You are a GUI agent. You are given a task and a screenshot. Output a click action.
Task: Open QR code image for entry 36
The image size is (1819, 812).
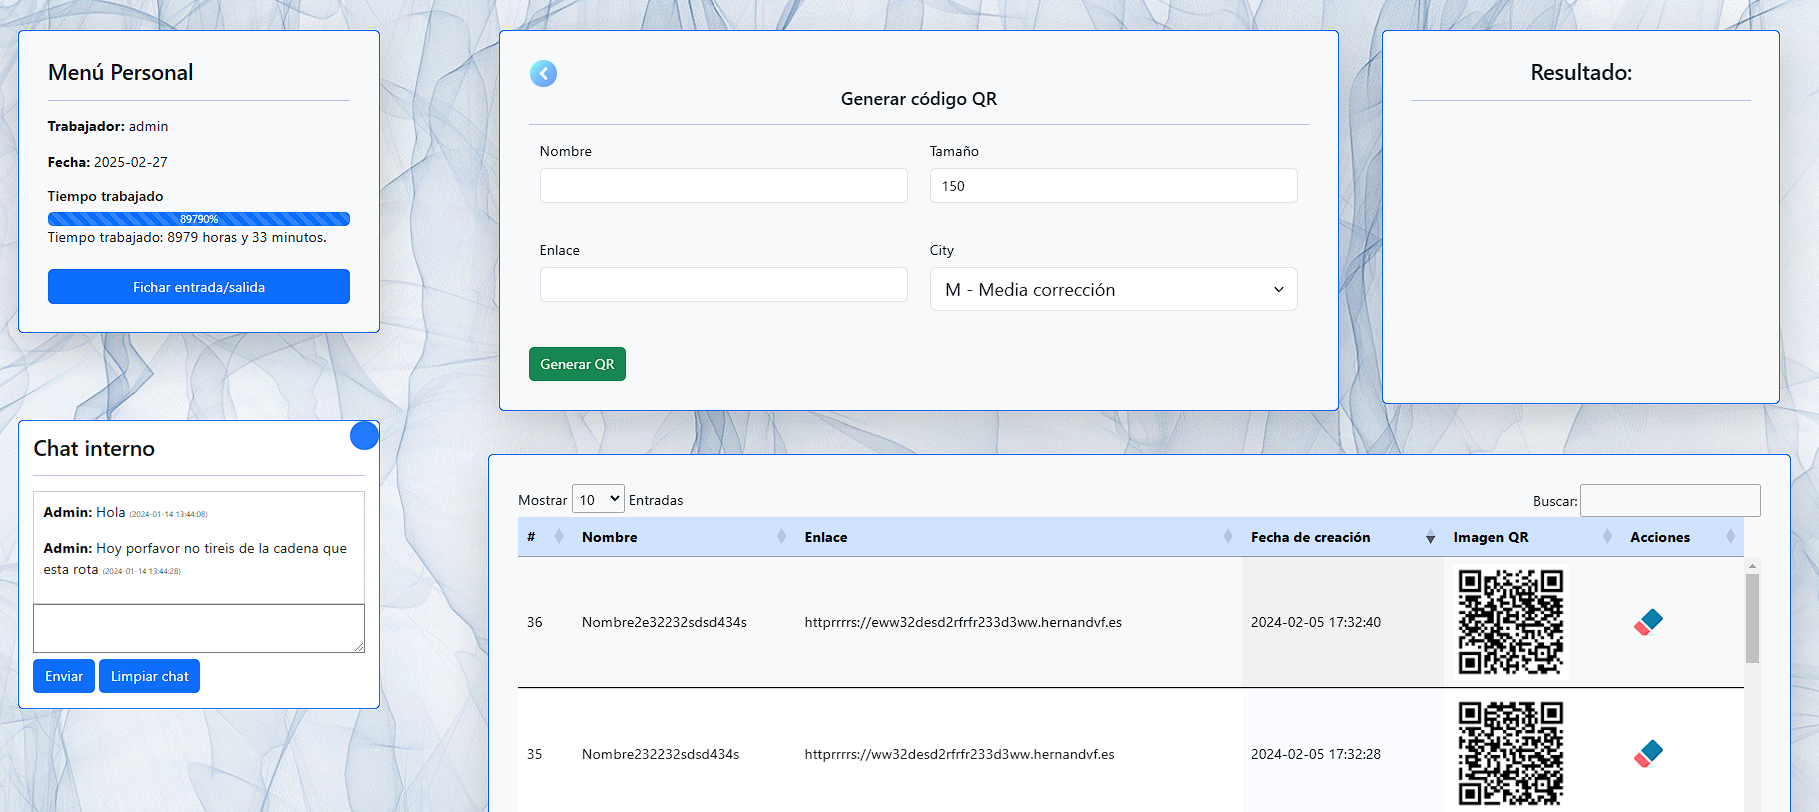[1510, 622]
